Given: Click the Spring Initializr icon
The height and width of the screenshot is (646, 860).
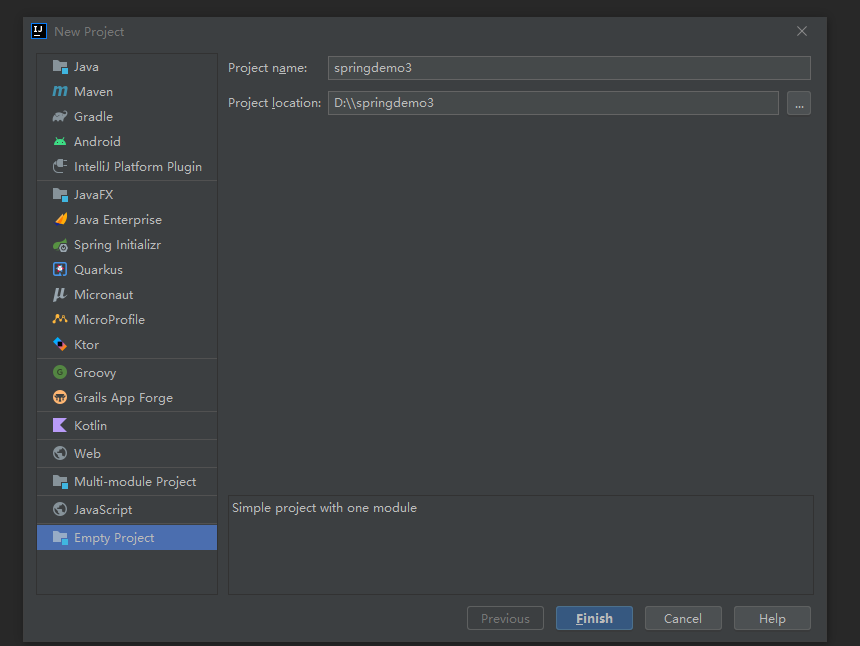Looking at the screenshot, I should [60, 245].
